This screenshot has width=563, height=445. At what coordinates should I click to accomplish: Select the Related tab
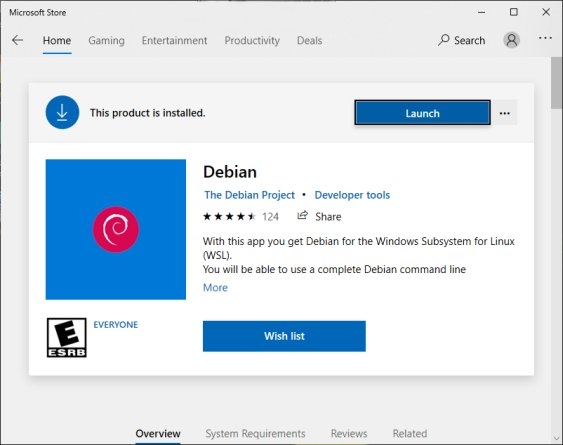[410, 434]
